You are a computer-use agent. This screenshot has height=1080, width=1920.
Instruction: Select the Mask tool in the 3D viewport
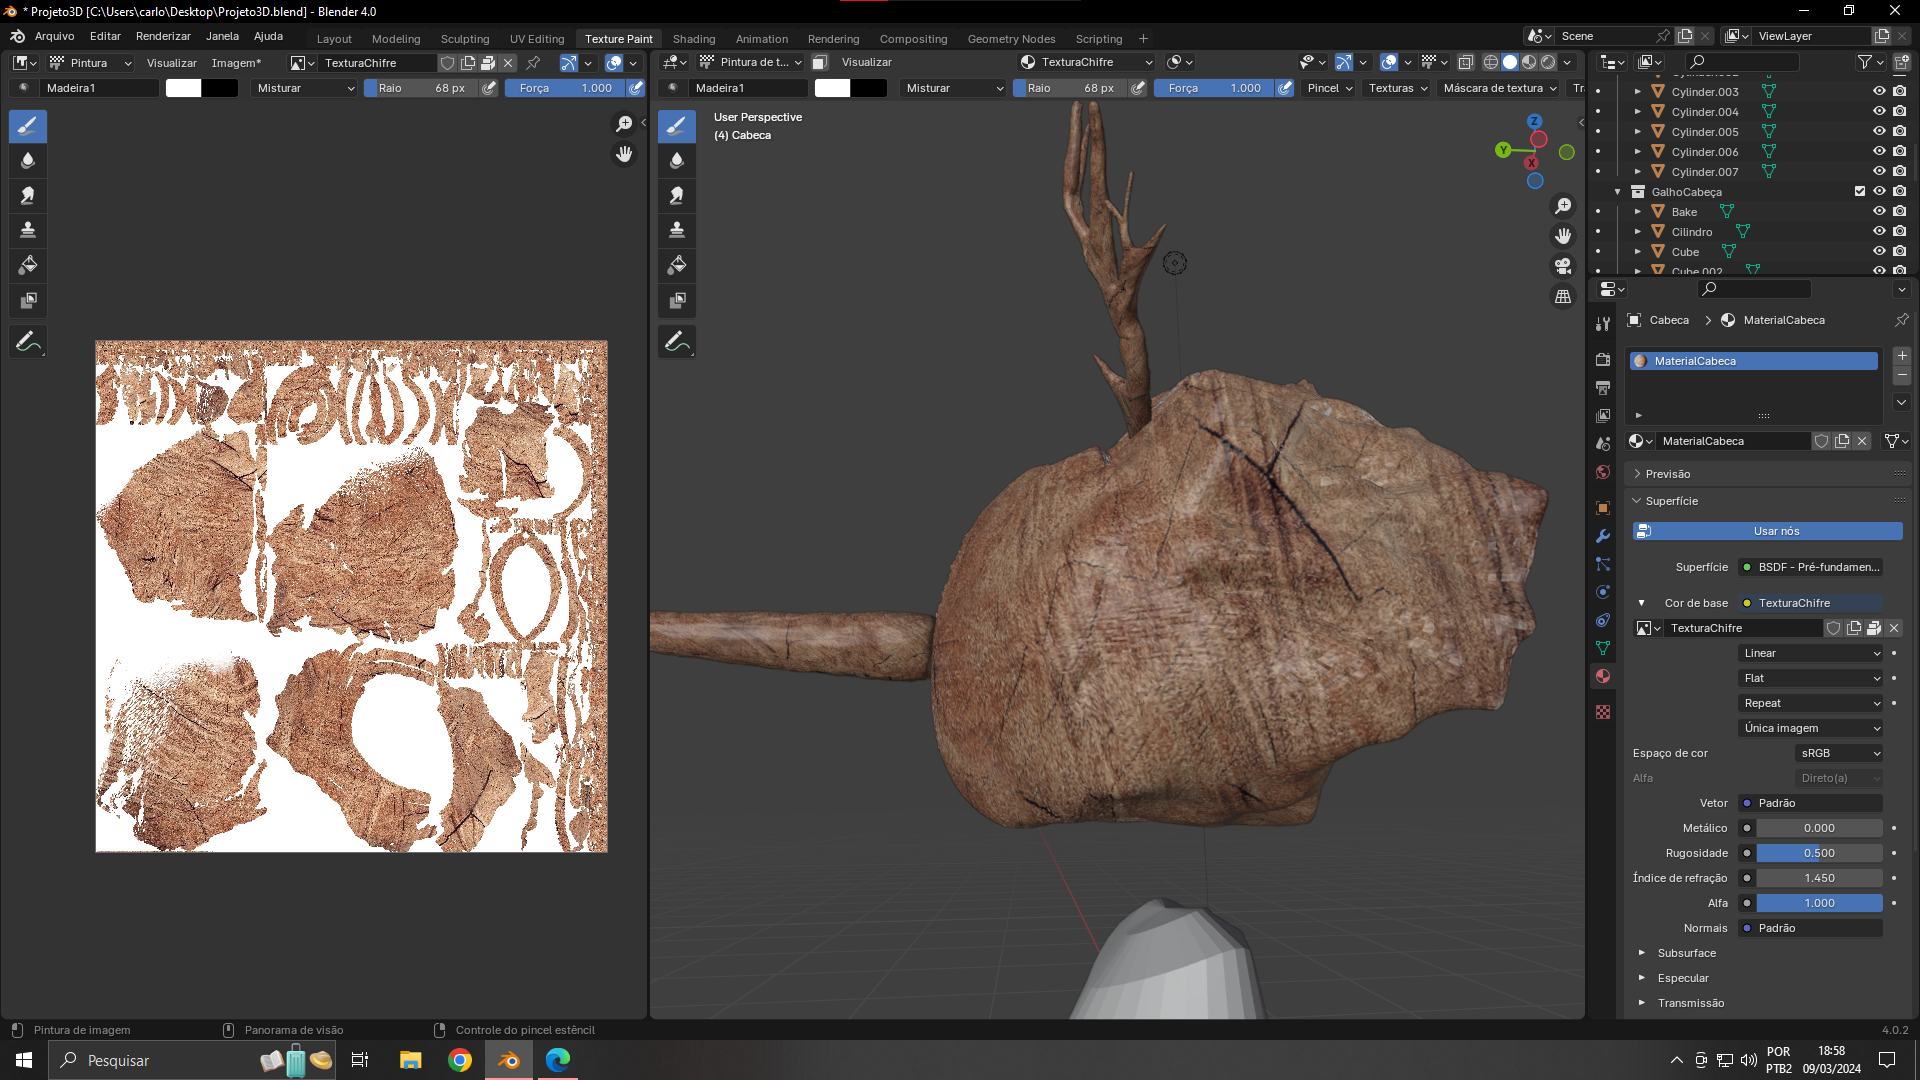[677, 301]
